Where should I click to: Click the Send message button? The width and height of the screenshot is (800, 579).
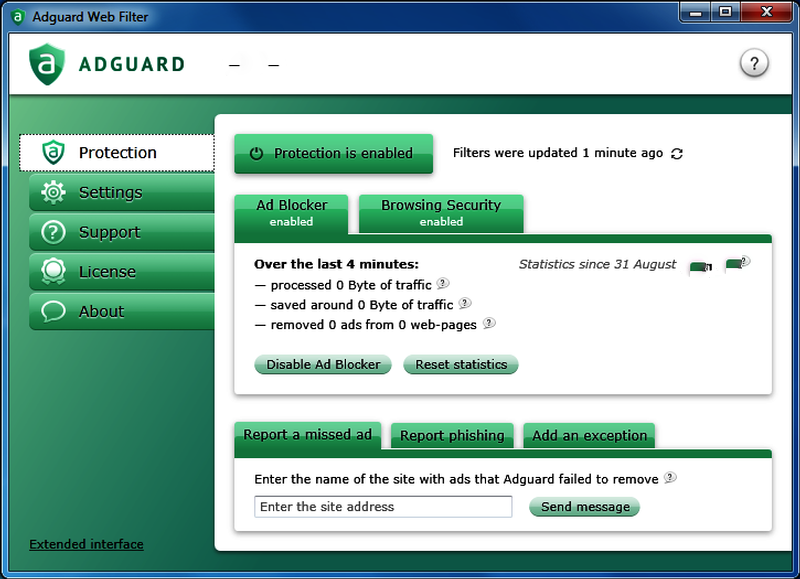(x=585, y=507)
